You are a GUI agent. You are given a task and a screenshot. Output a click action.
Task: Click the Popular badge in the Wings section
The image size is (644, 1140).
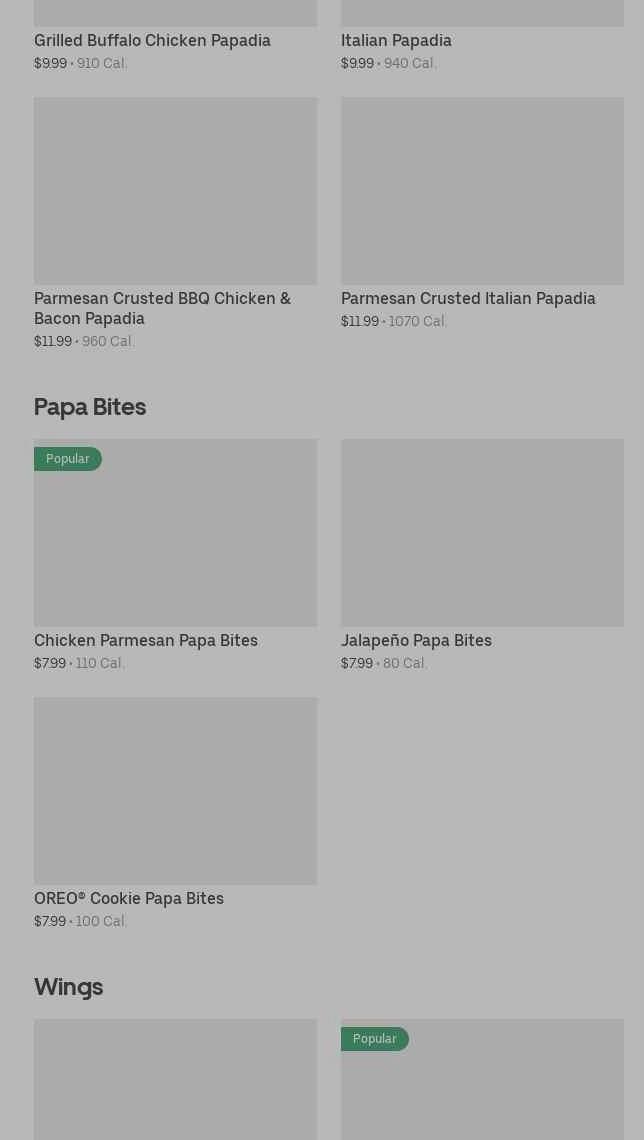[375, 1039]
